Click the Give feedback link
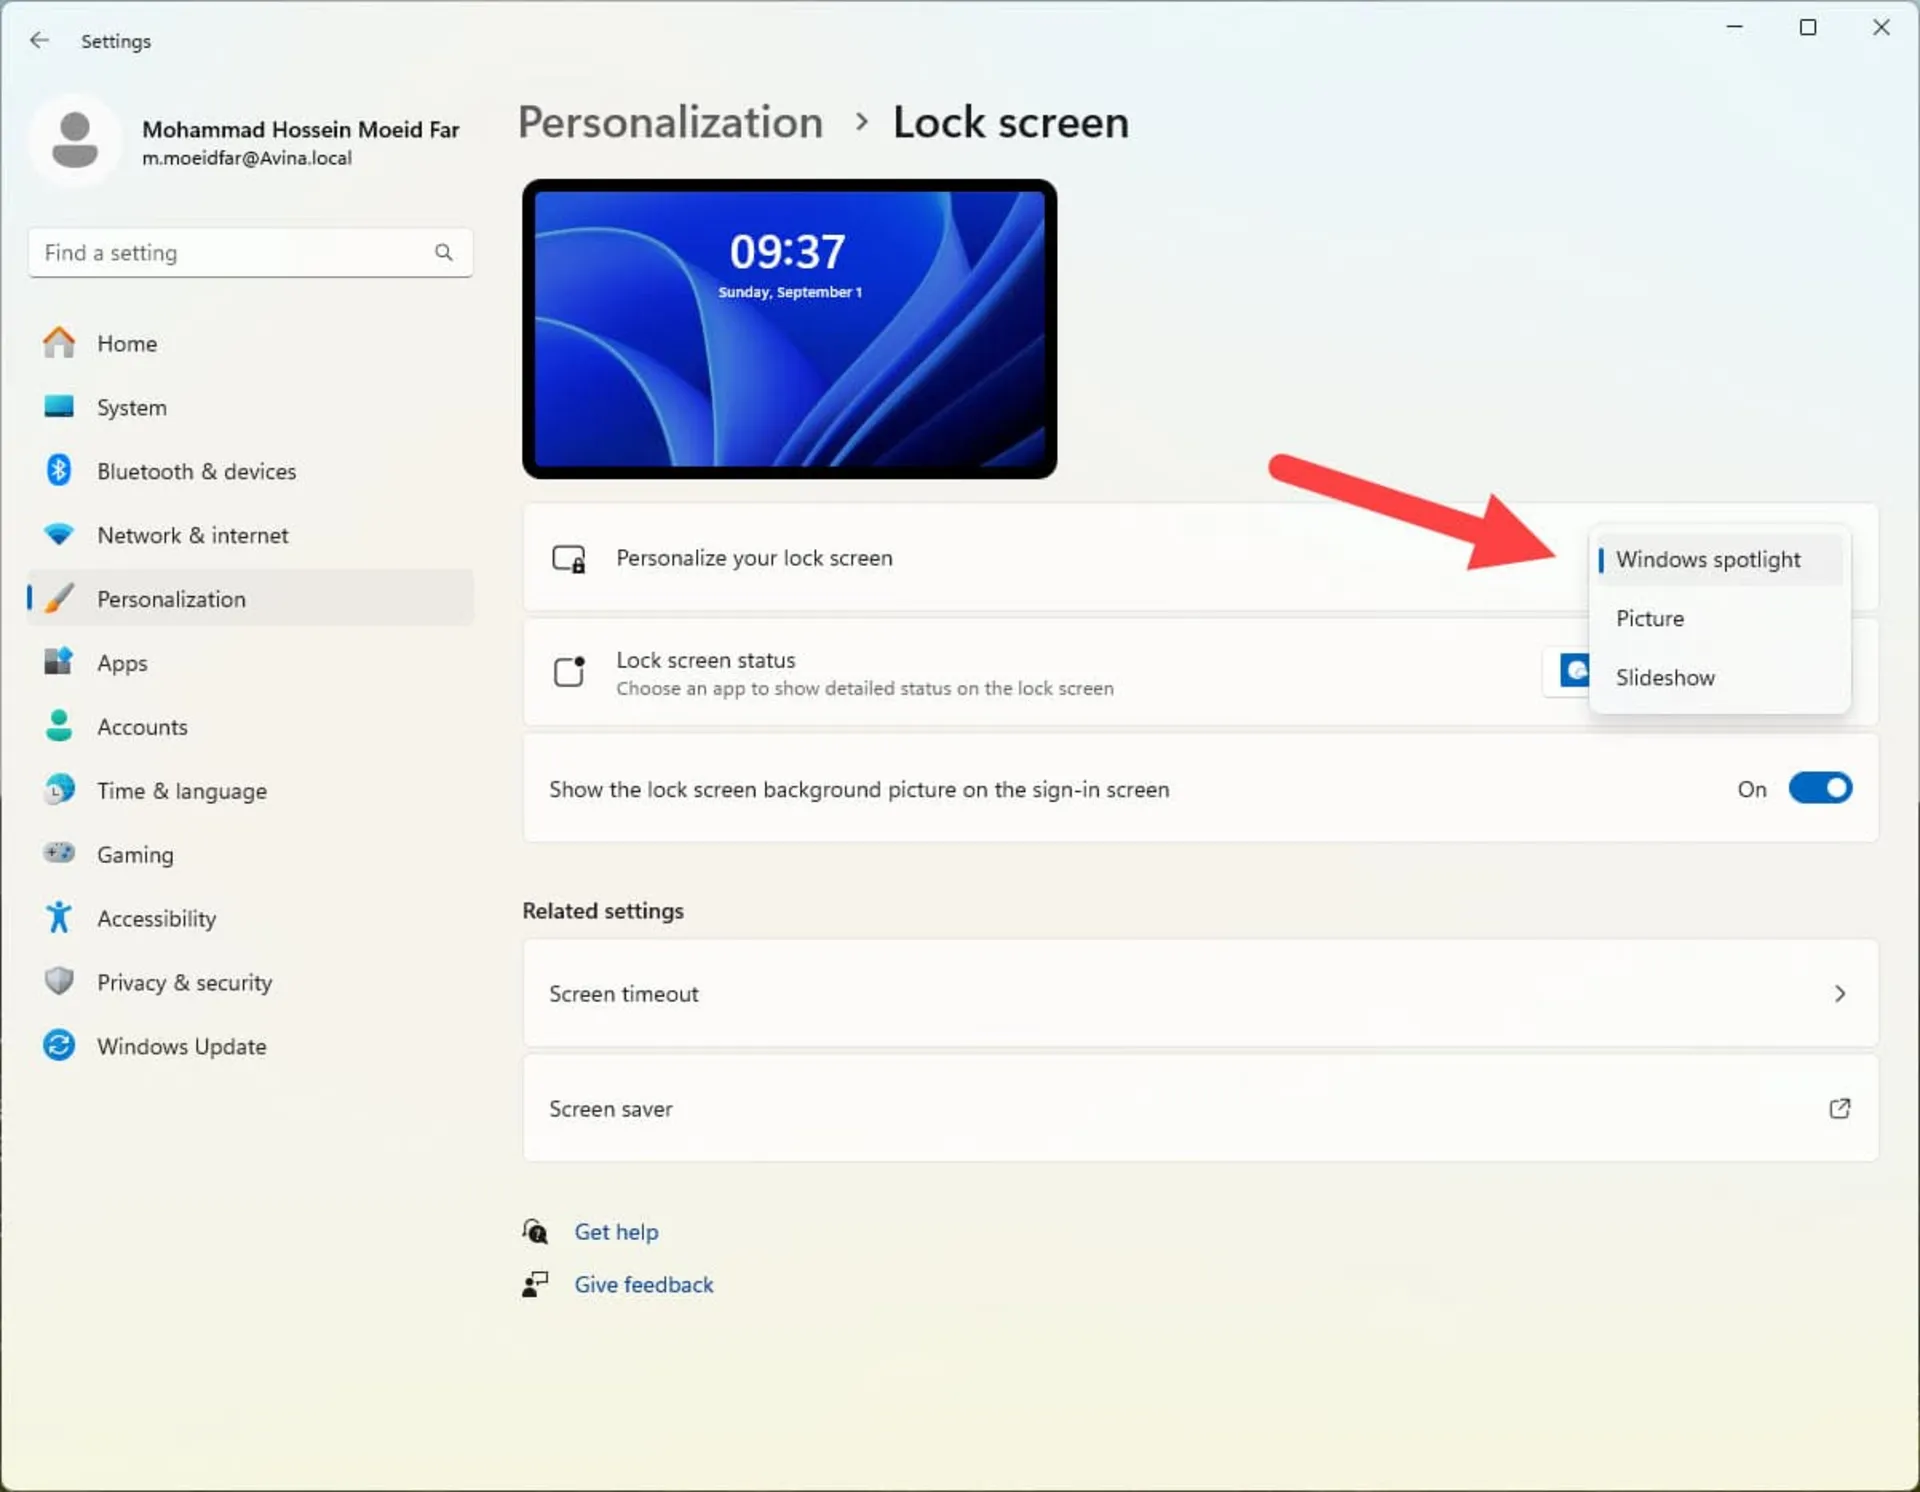The image size is (1920, 1492). (643, 1284)
